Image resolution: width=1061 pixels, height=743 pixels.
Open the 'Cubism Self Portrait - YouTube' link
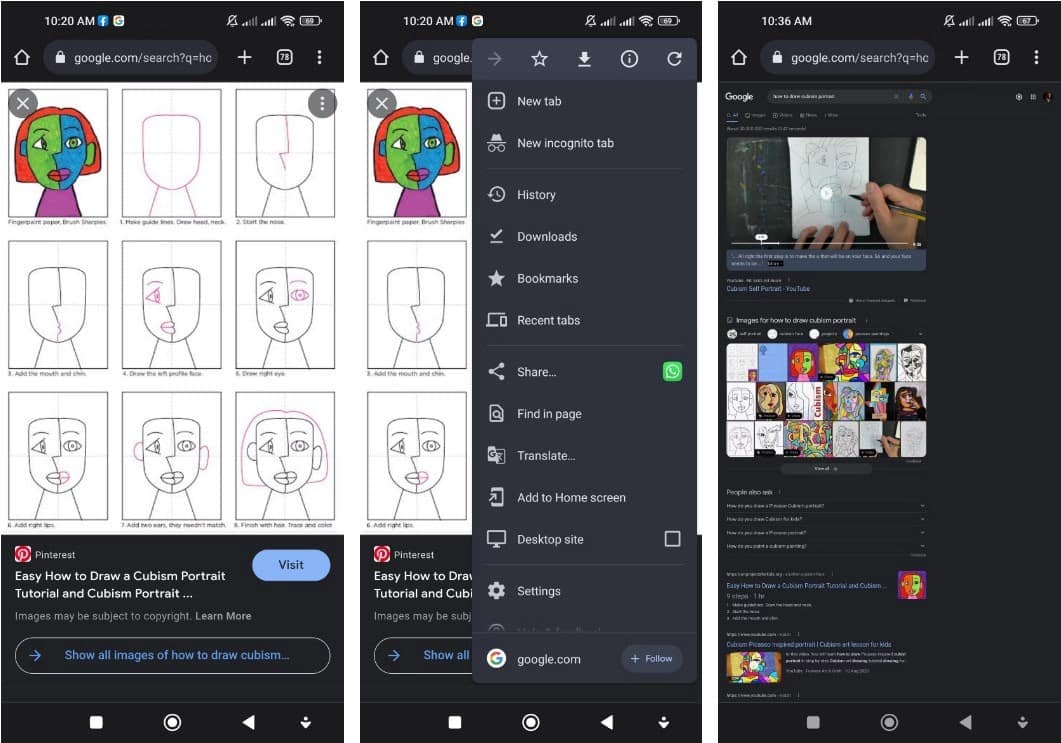(x=768, y=289)
